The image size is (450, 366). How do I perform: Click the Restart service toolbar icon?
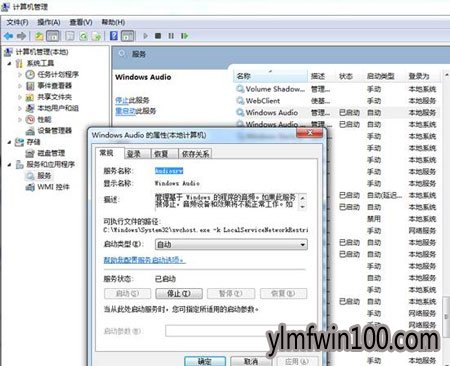tap(184, 36)
